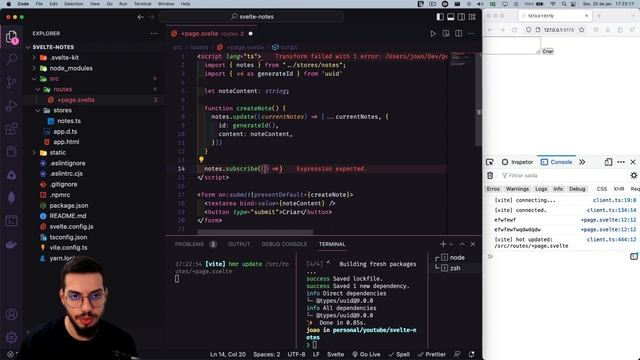Image resolution: width=640 pixels, height=360 pixels.
Task: Bookmark page with star in browser
Action: point(582,30)
